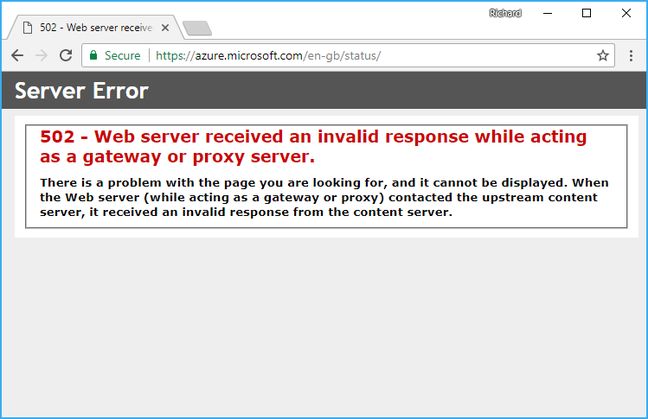
Task: Close the 502 Web server tab
Action: [166, 27]
